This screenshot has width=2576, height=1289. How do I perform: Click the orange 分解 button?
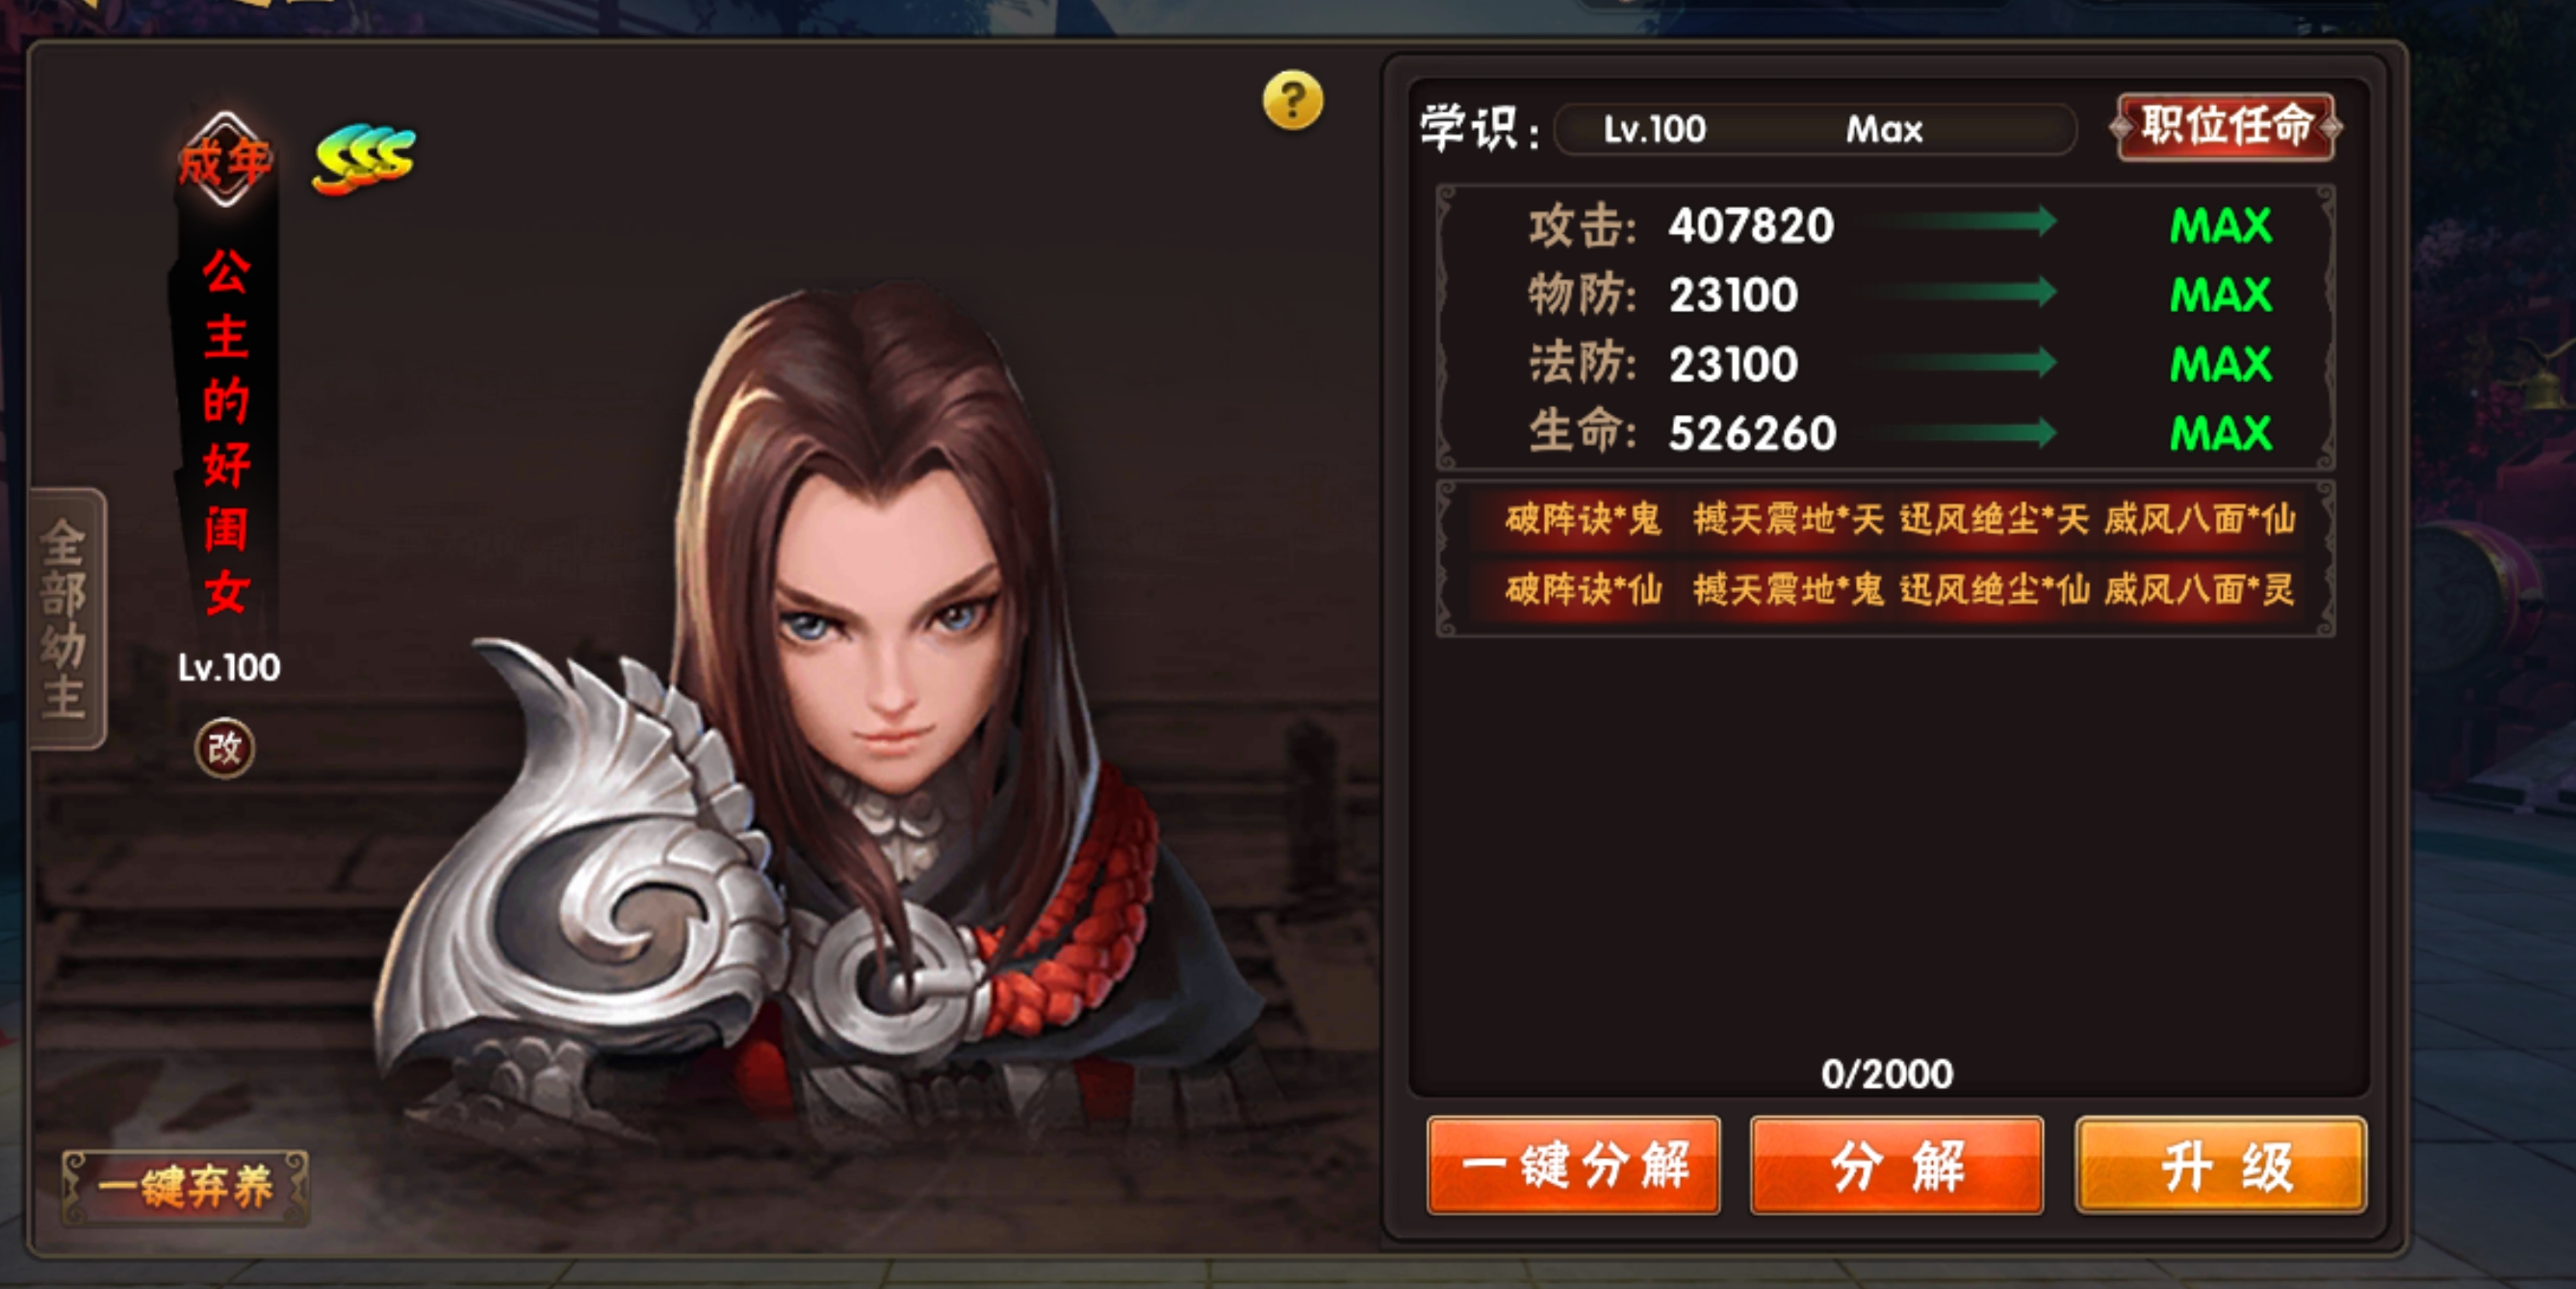tap(1896, 1166)
